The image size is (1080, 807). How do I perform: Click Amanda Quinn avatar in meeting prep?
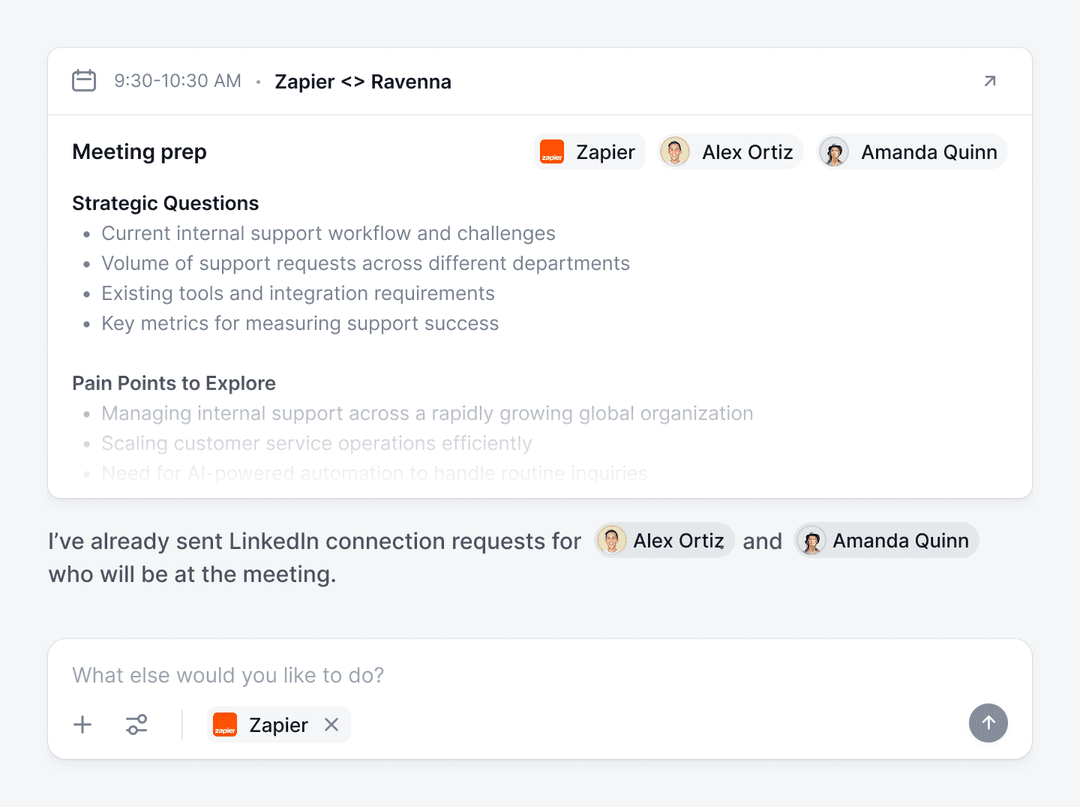(x=834, y=152)
